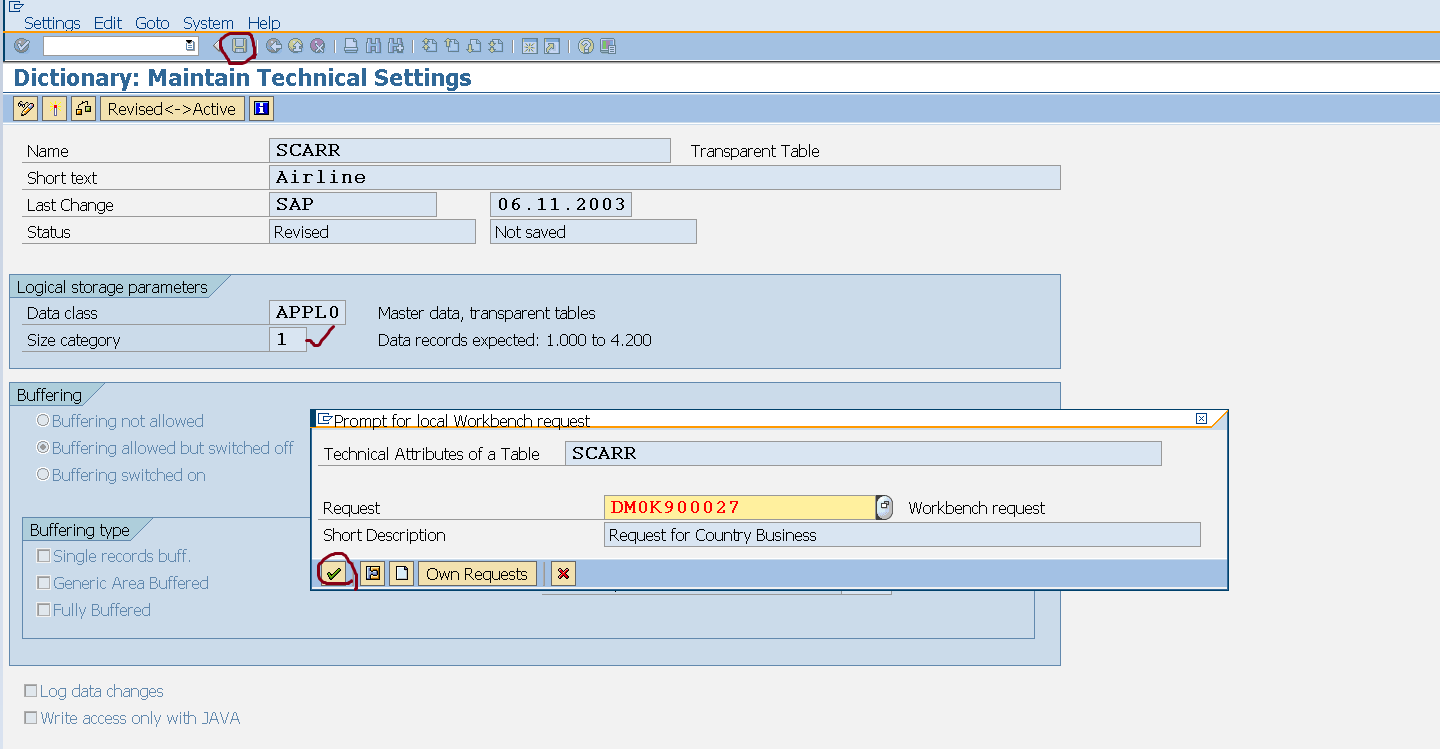Click the Save icon in the toolbar
1440x749 pixels.
(x=239, y=46)
